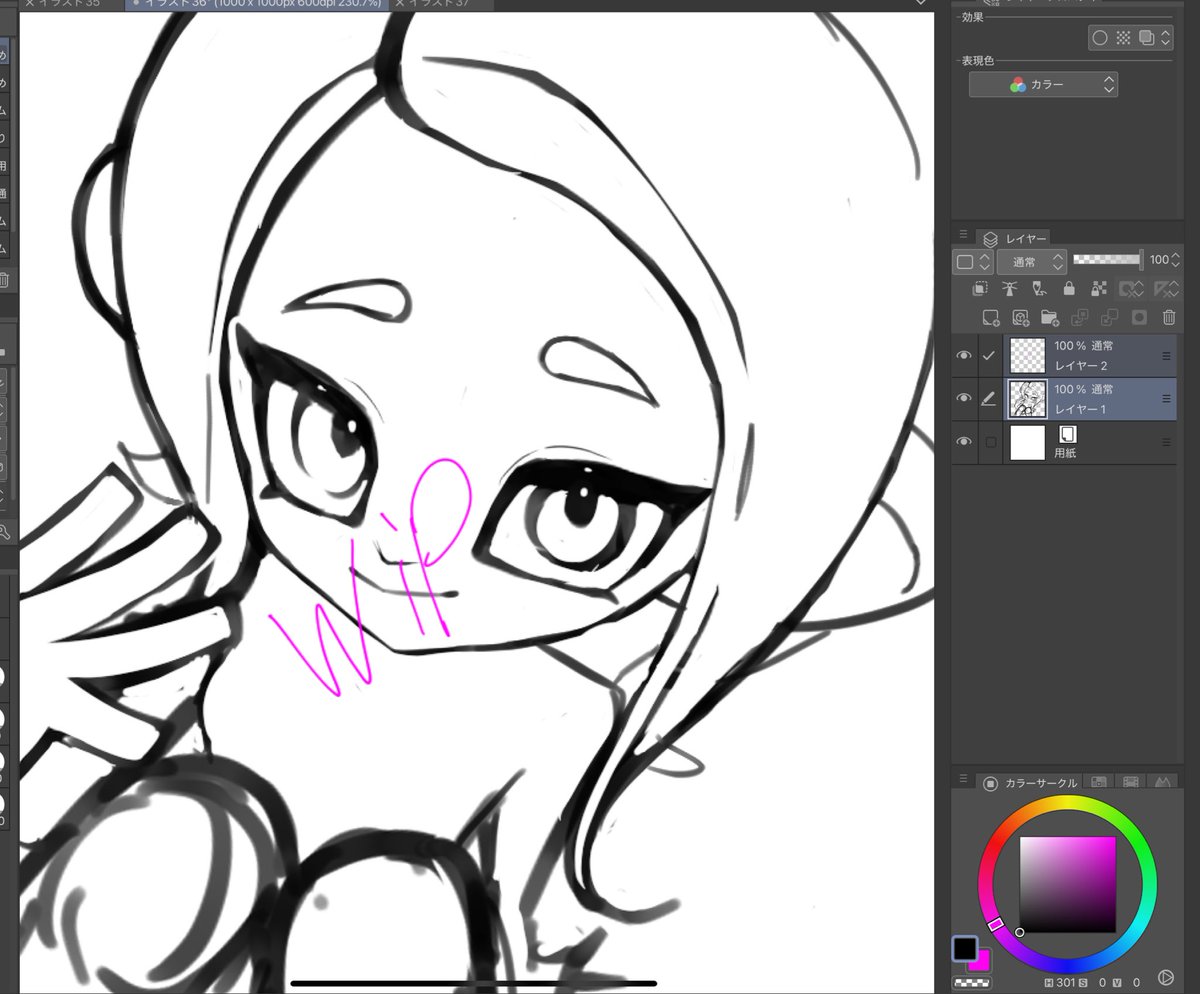Screen dimensions: 1200x994
Task: Select the レイヤー 1 sketch thumbnail
Action: [1027, 398]
